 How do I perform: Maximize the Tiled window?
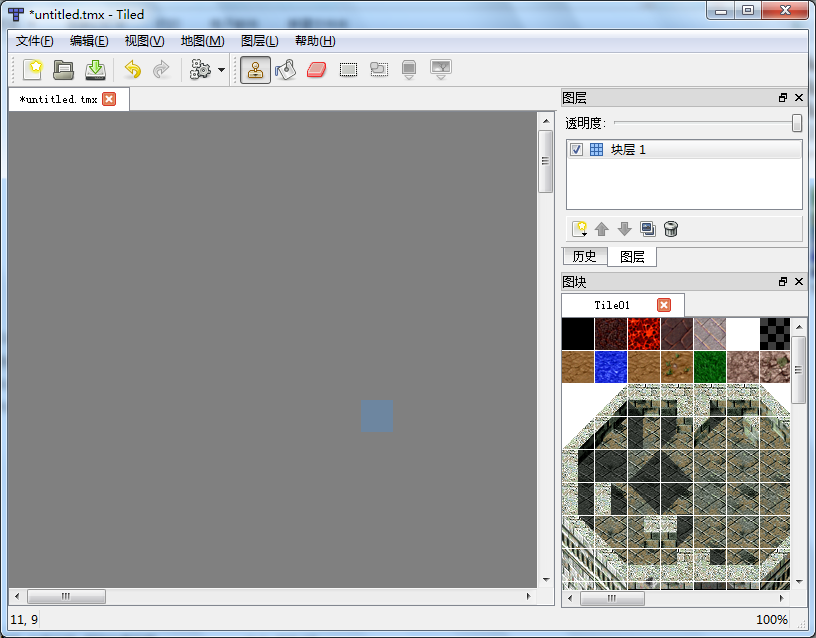(748, 11)
